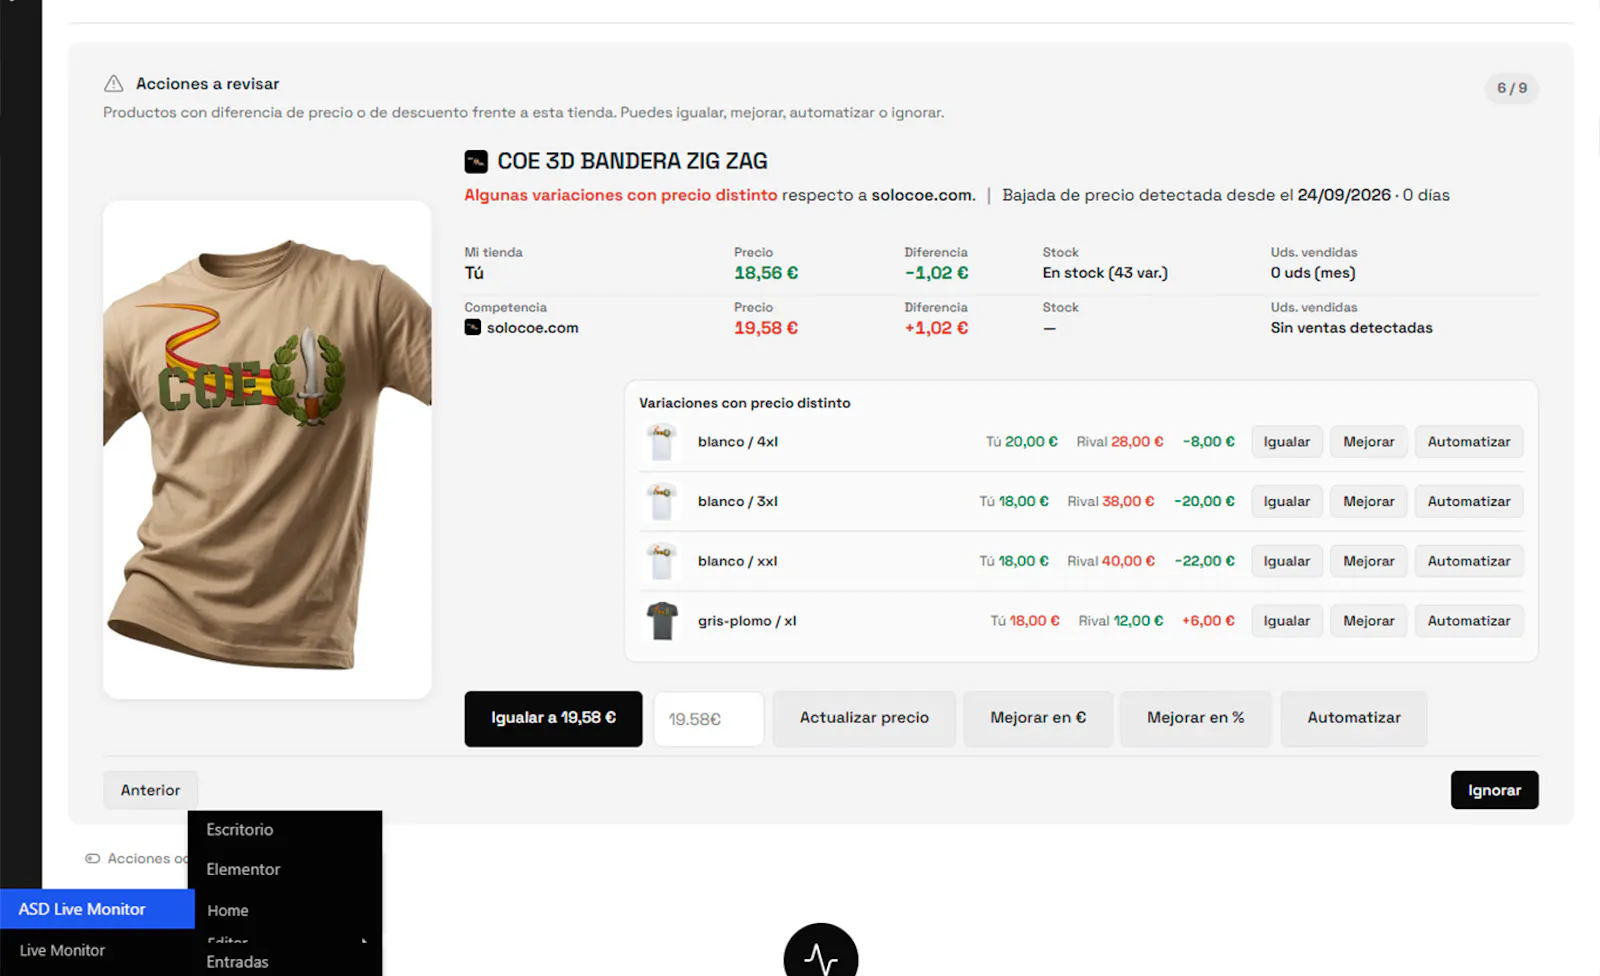Click the product title COE 3D BANDERA ZIG ZAG
This screenshot has height=976, width=1600.
633,161
